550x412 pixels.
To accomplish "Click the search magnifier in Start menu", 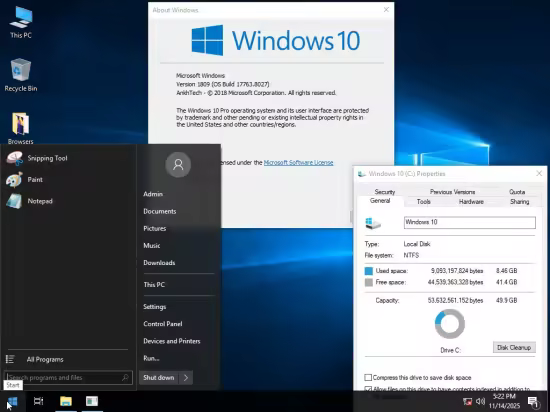I will click(125, 378).
